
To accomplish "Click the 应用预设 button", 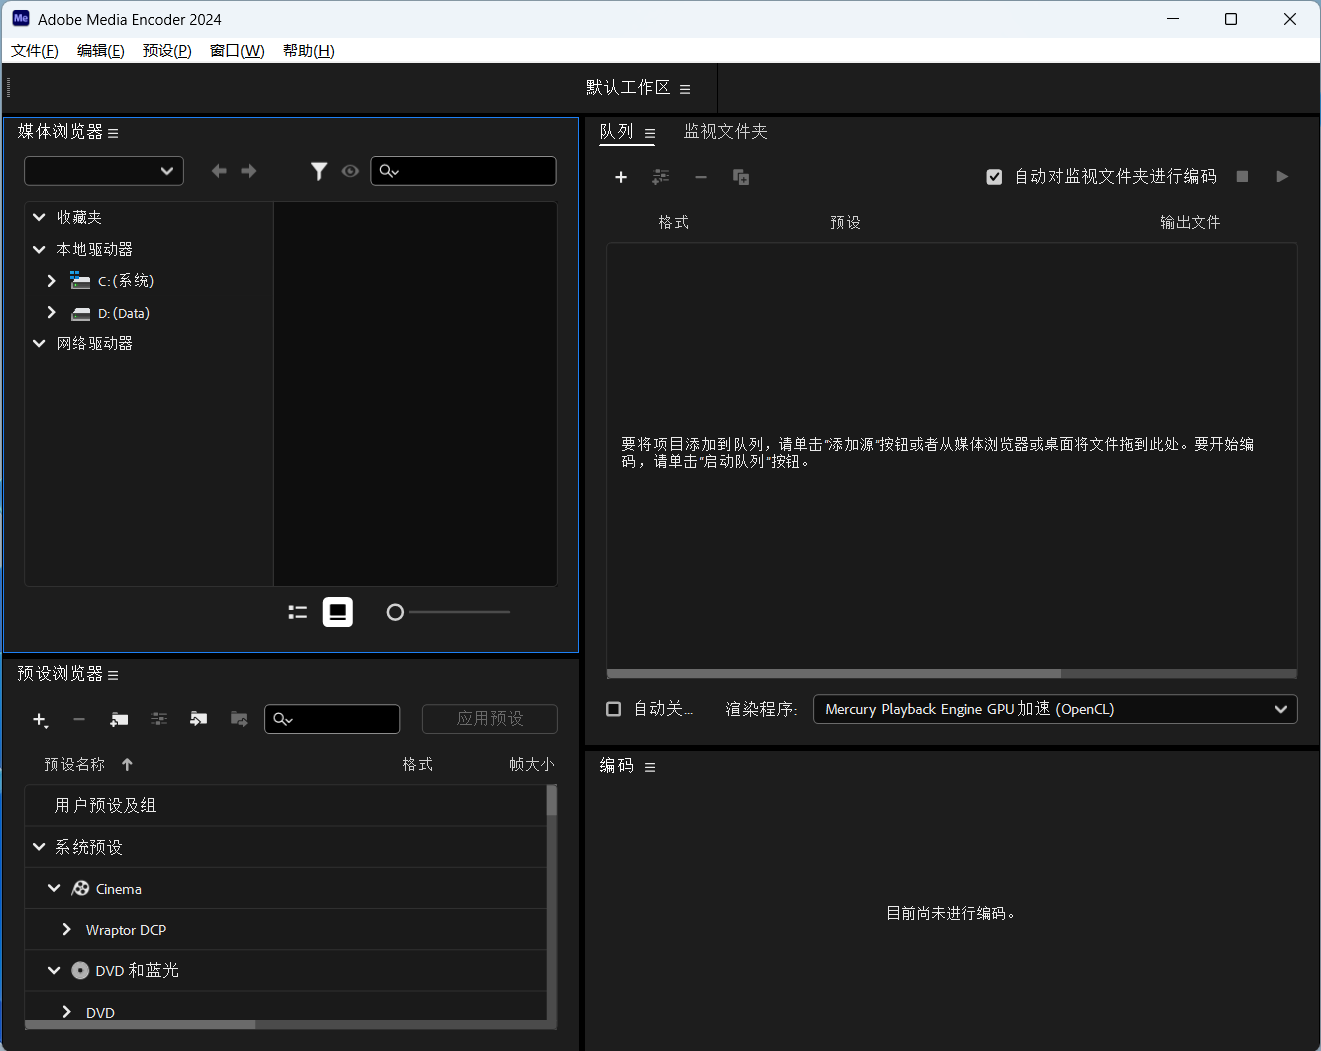I will tap(490, 719).
